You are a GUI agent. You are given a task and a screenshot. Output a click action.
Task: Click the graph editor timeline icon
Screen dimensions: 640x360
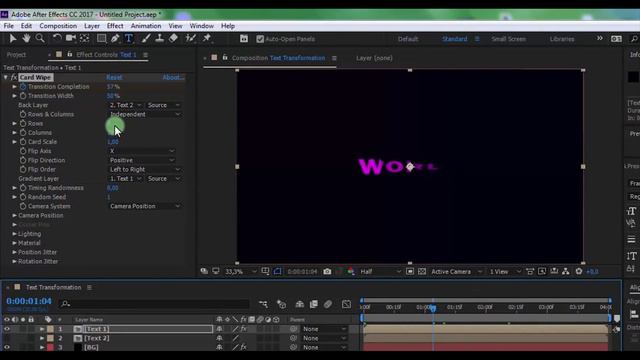point(346,304)
